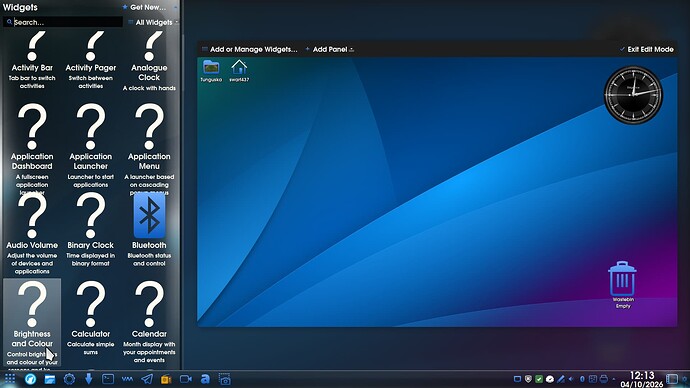The image size is (690, 388).
Task: Choose the Application Launcher widget
Action: coord(91,145)
